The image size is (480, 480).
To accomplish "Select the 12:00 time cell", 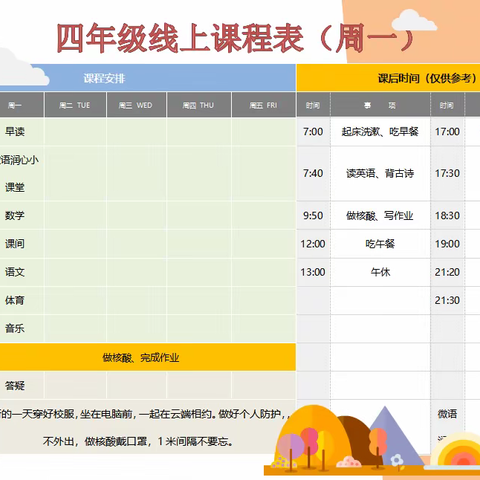I will (313, 244).
